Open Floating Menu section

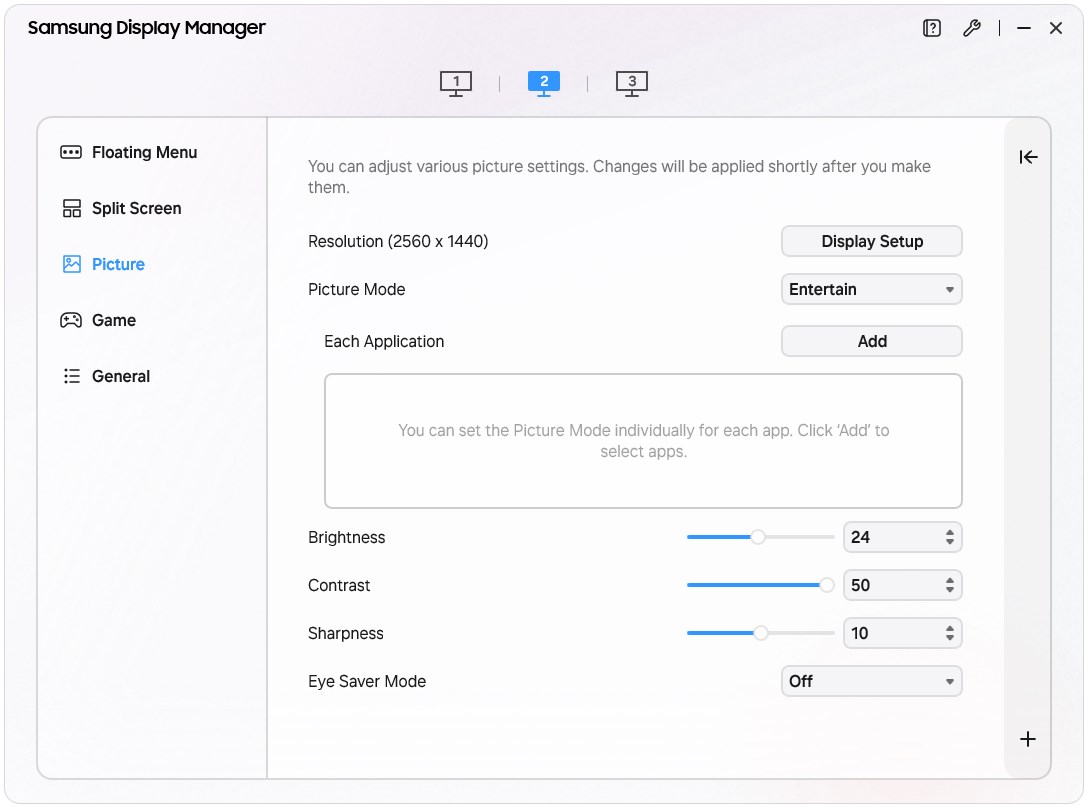(x=144, y=152)
